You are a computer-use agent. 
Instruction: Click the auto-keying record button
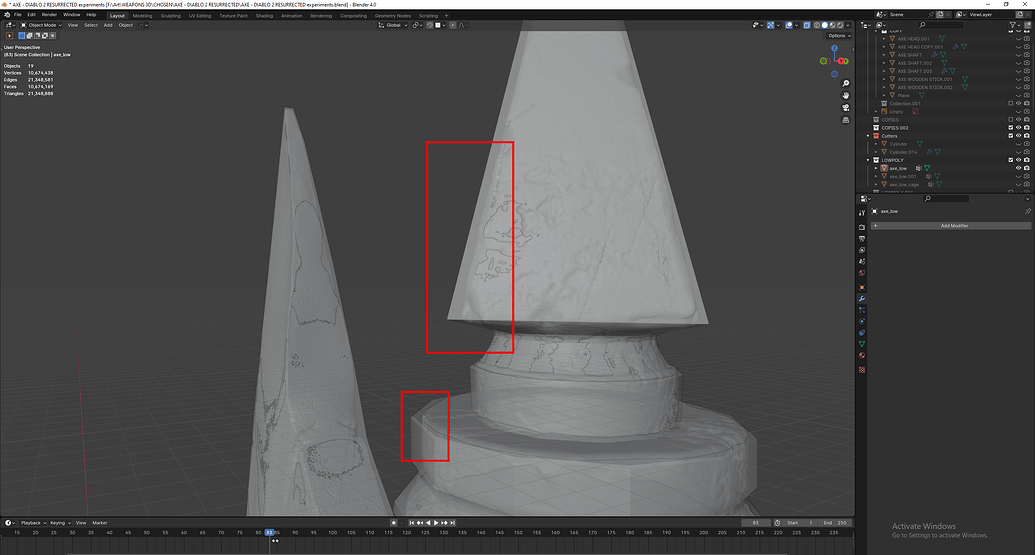393,523
